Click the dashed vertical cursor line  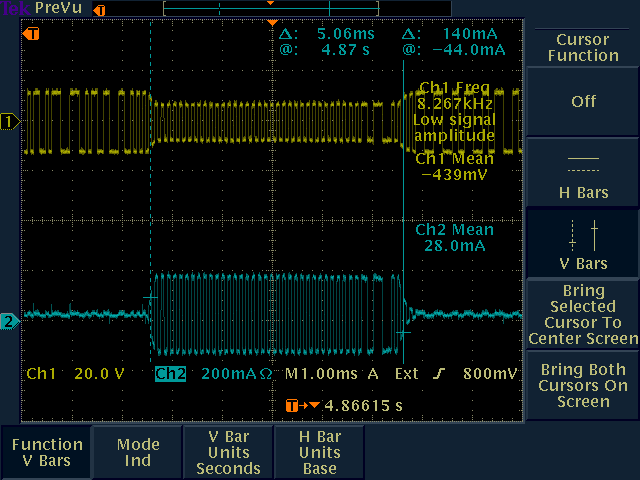point(151,192)
